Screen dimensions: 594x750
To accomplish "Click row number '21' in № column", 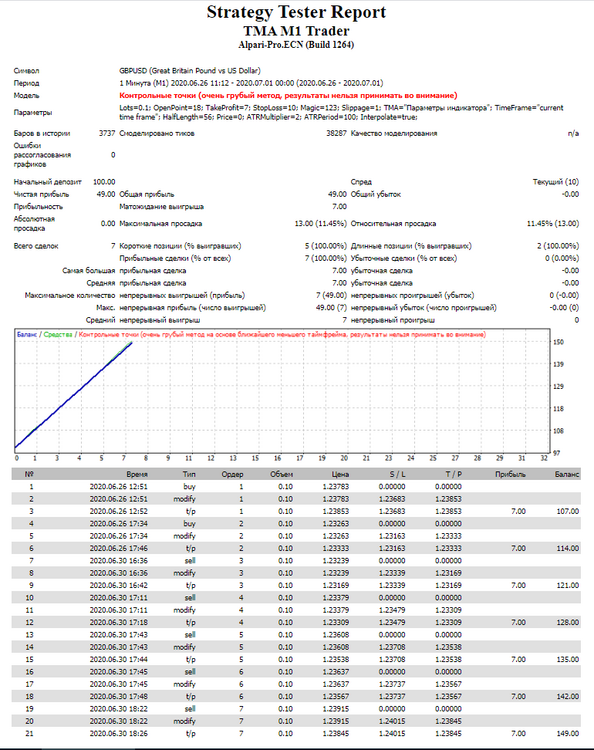I will (29, 733).
